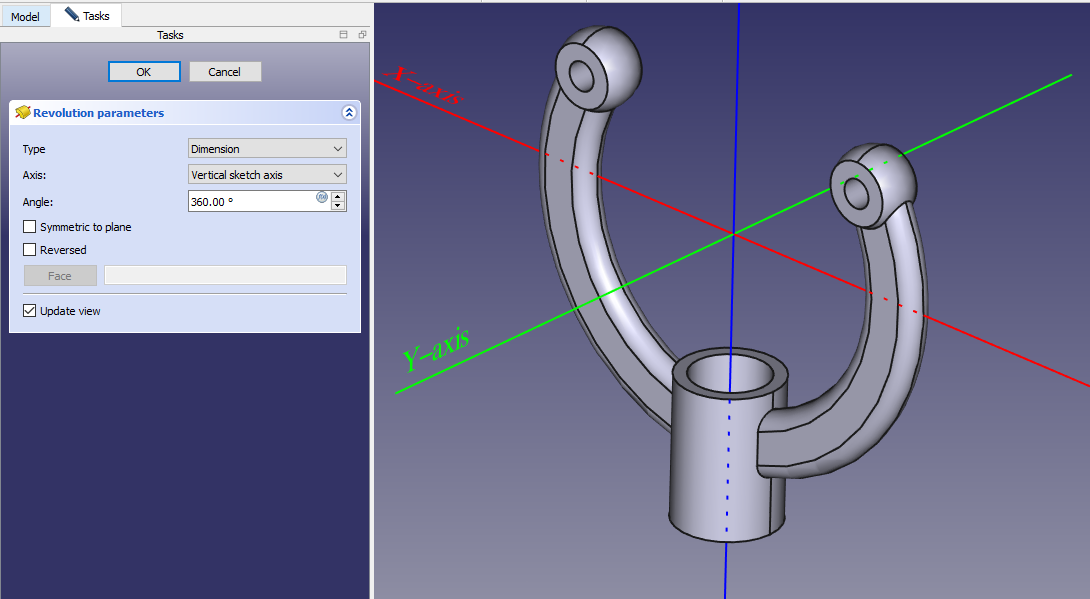Float the Tasks panel with undock icon
Viewport: 1090px width, 599px height.
point(362,35)
